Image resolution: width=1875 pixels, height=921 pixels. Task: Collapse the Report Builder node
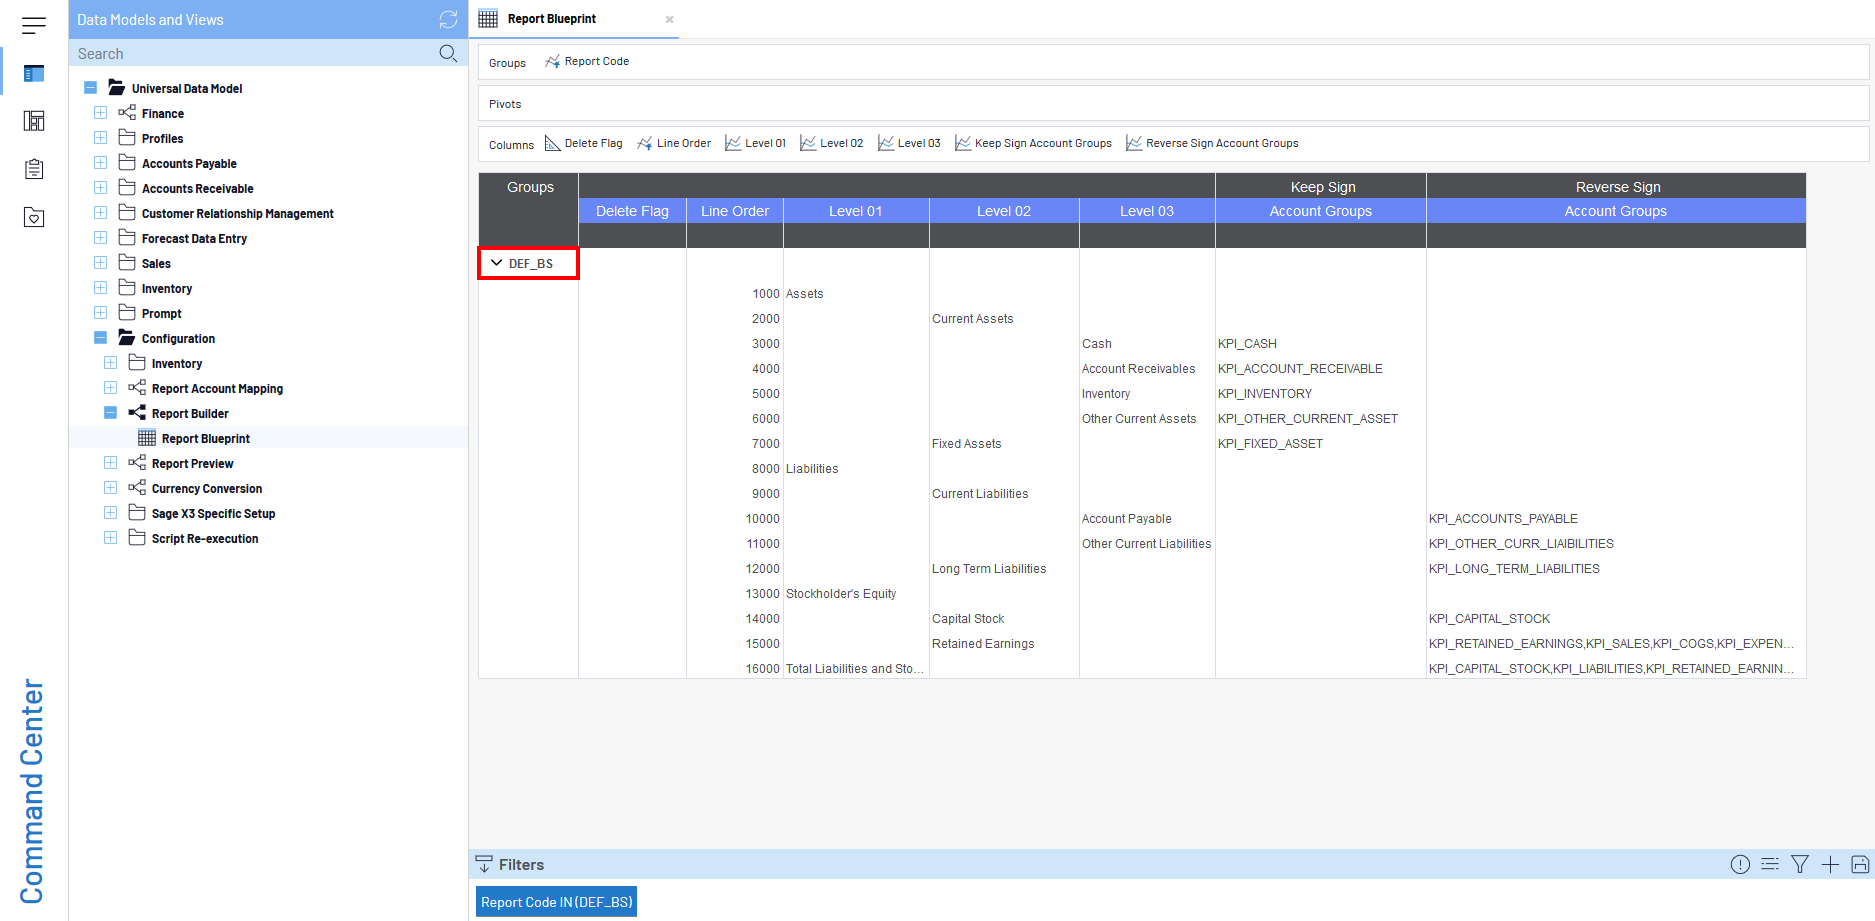pyautogui.click(x=111, y=413)
